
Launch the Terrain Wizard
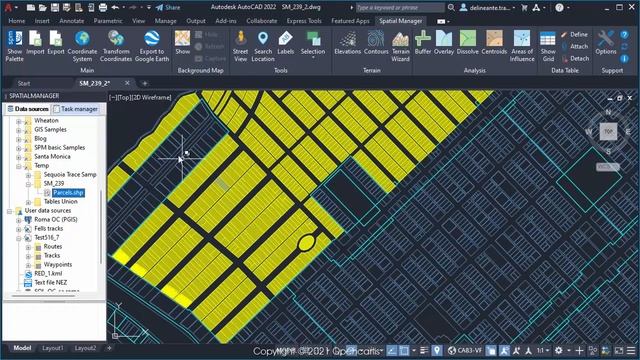click(400, 46)
